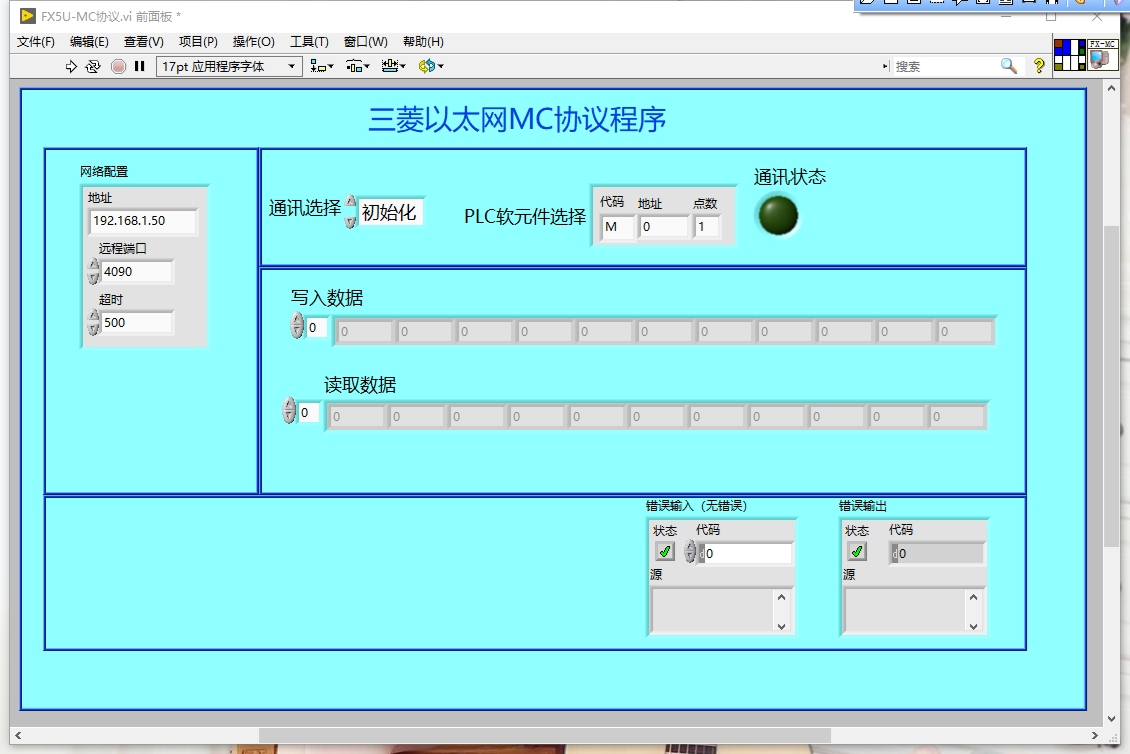This screenshot has width=1130, height=754.
Task: Open the 帮助(H) menu
Action: (x=423, y=42)
